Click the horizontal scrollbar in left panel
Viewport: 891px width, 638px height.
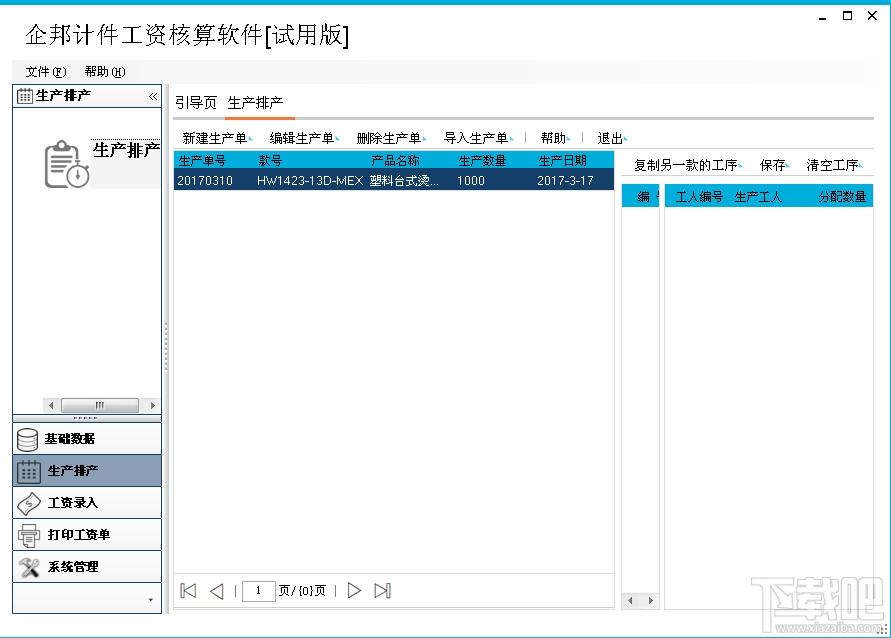(x=100, y=405)
